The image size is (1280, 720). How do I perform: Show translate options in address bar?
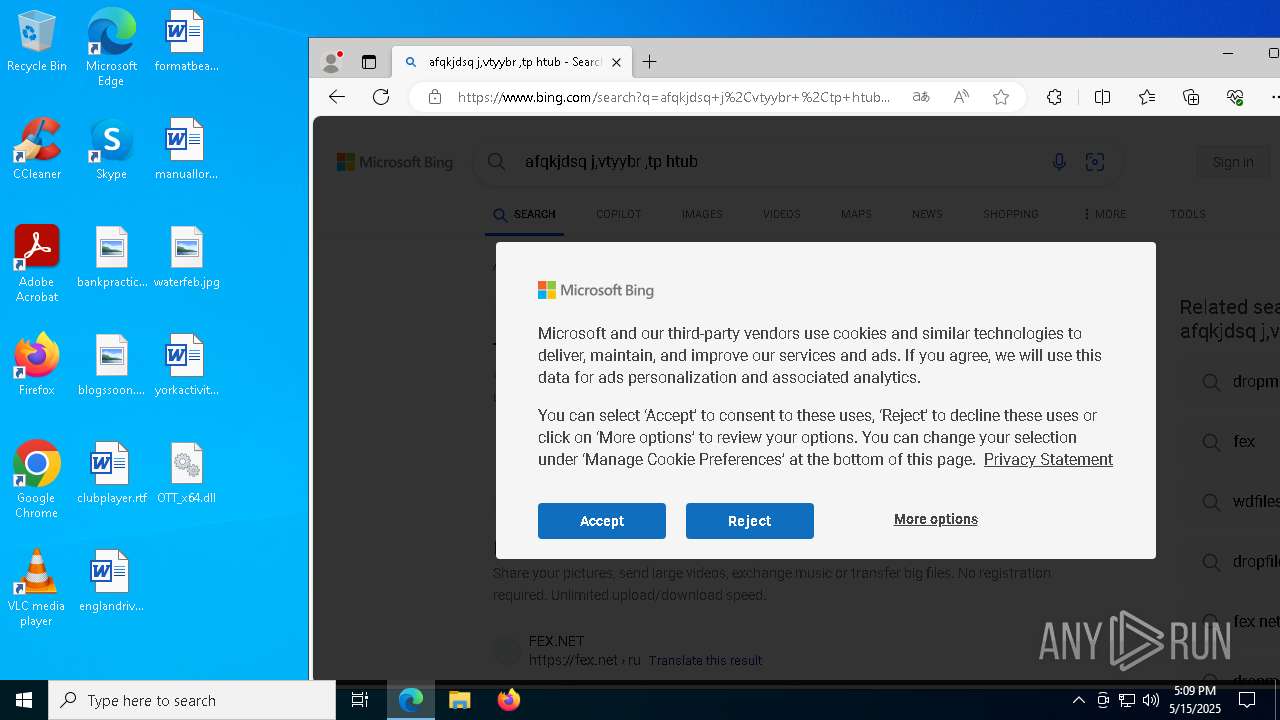pyautogui.click(x=921, y=97)
